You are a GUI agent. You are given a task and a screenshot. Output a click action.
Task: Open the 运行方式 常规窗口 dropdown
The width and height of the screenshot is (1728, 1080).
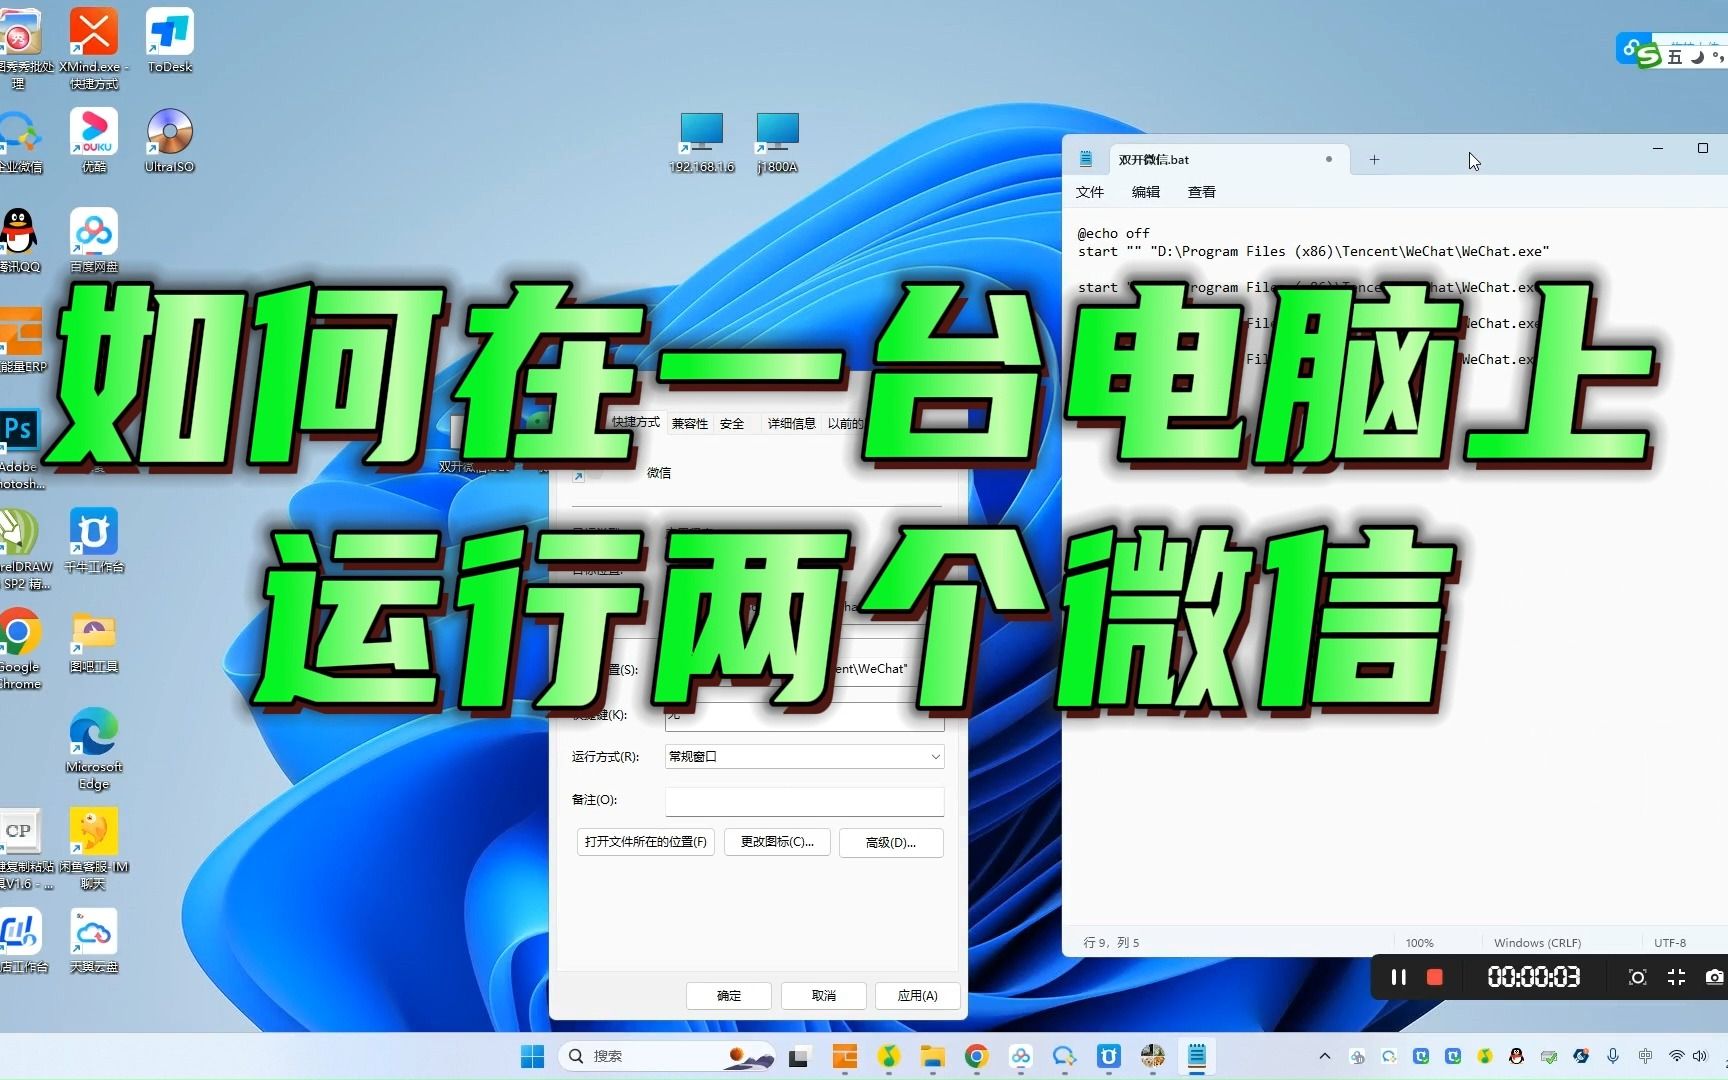tap(804, 757)
